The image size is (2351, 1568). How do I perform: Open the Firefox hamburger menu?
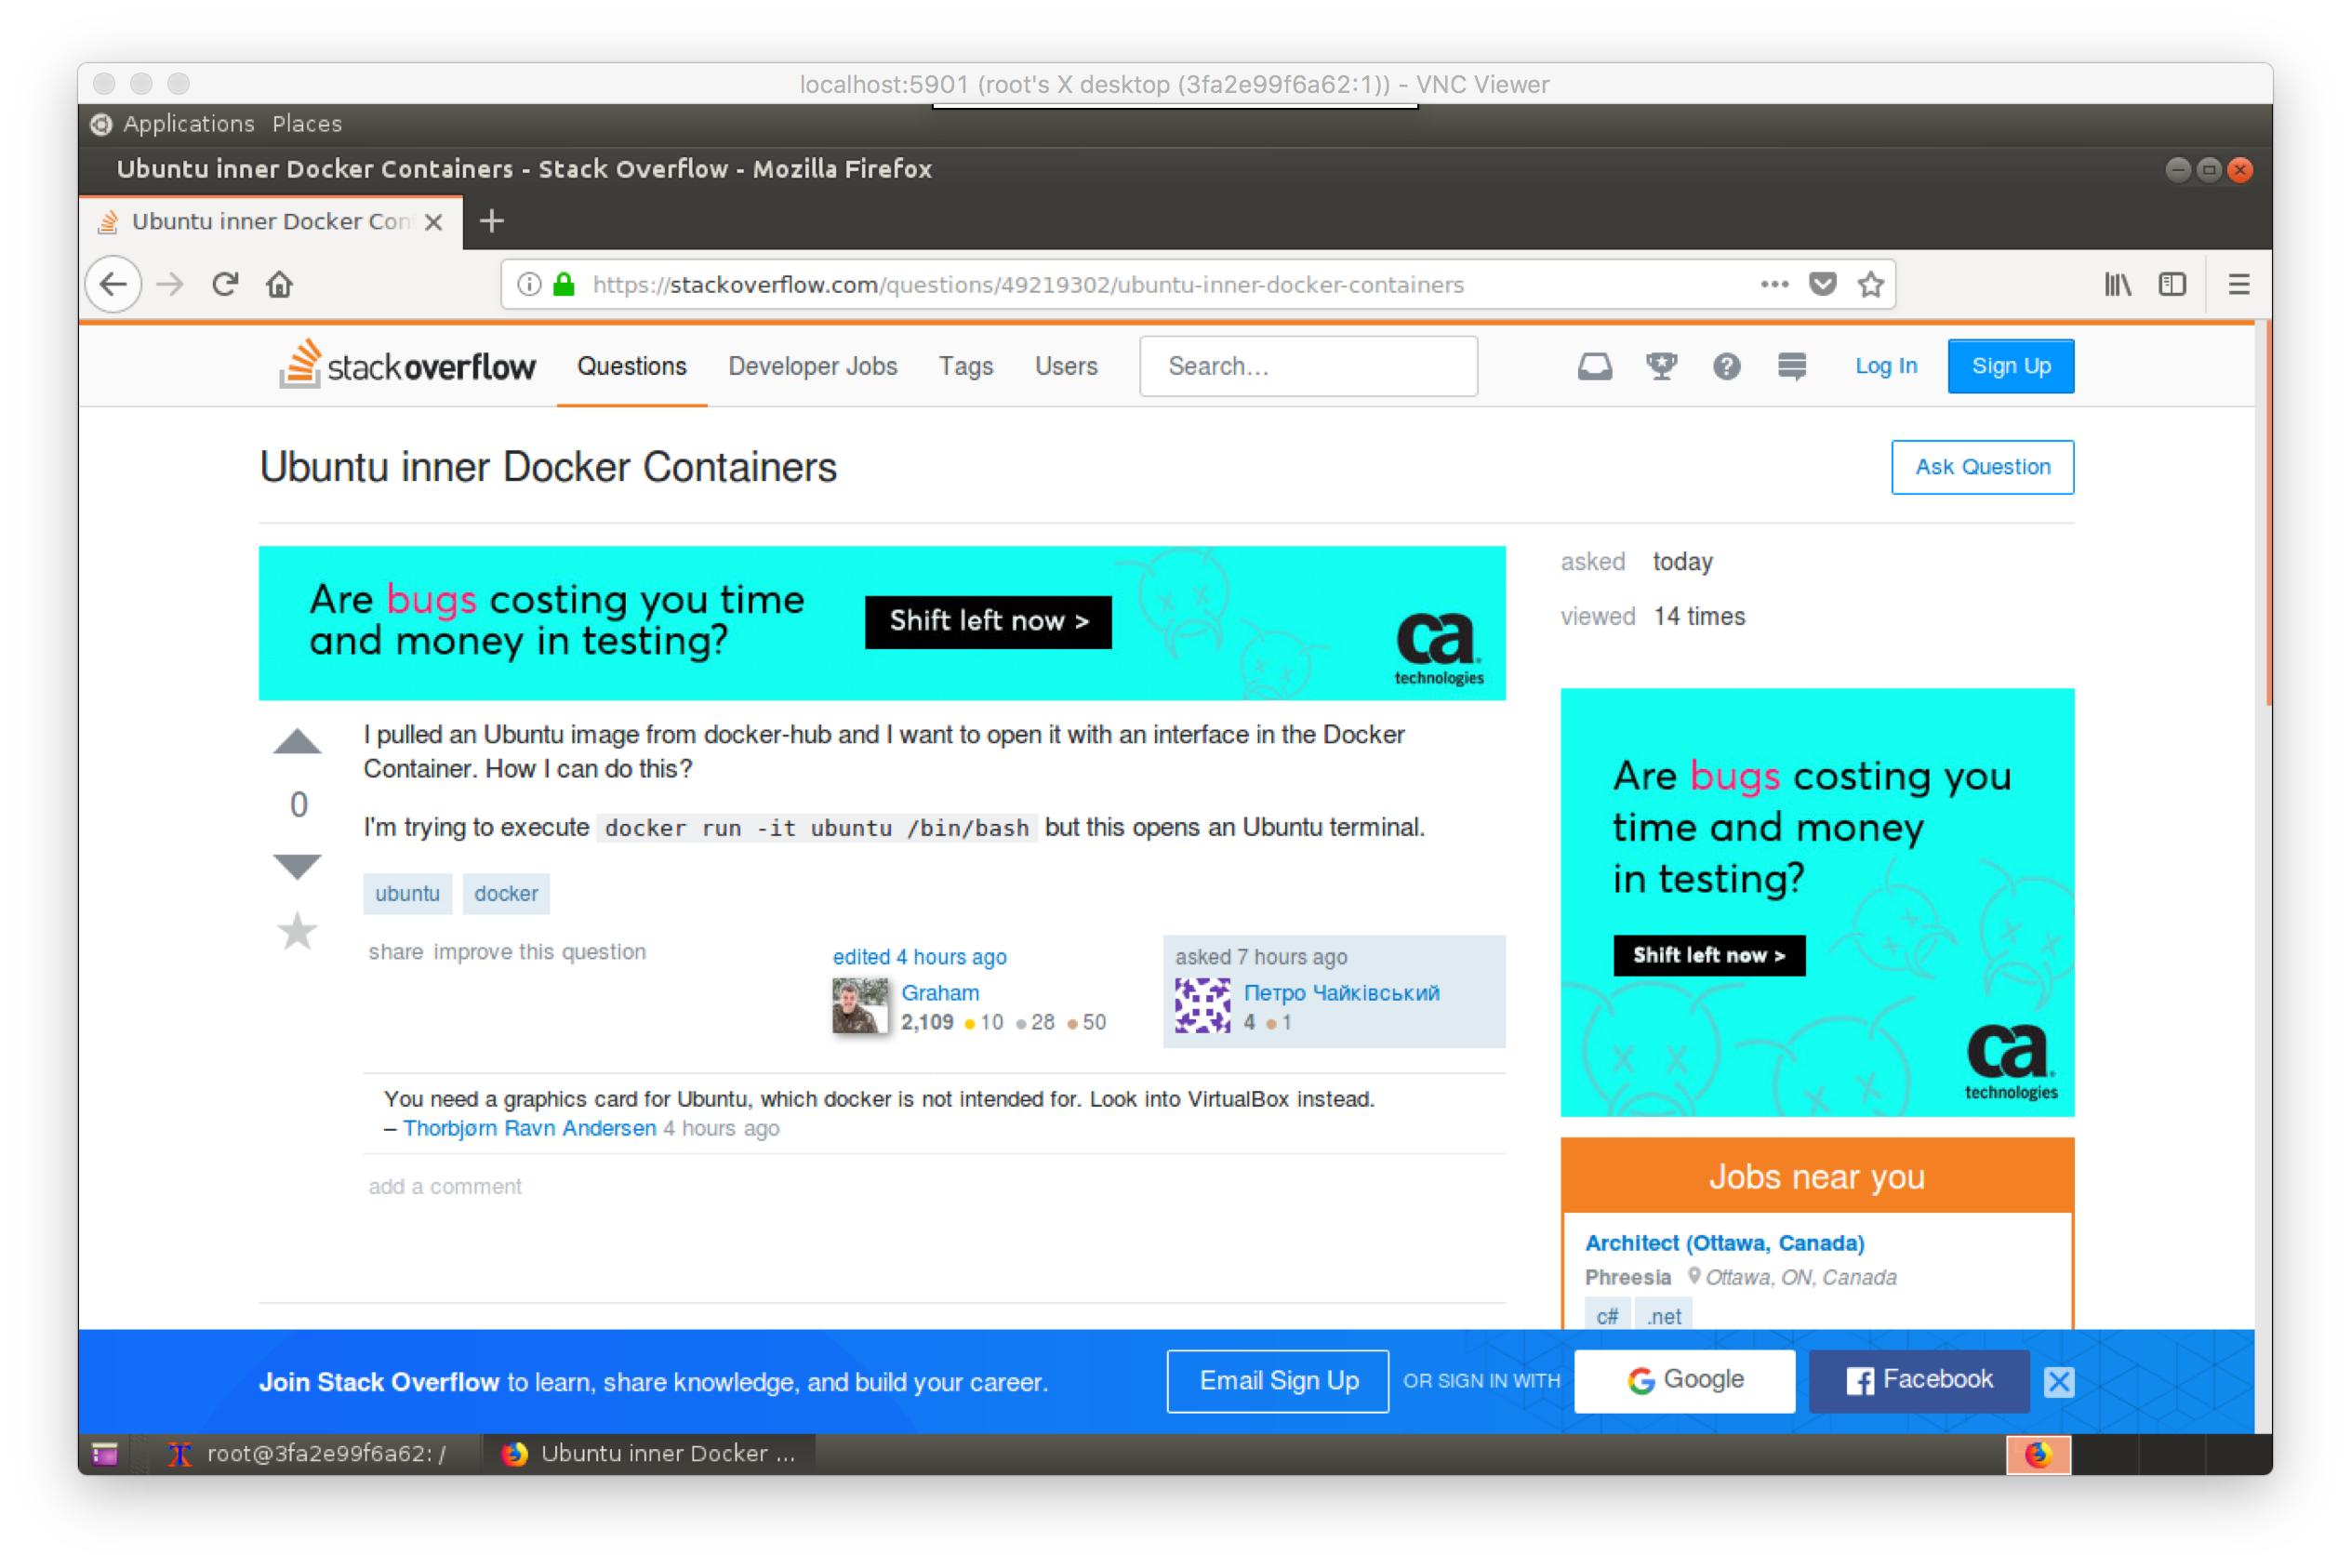[2238, 284]
